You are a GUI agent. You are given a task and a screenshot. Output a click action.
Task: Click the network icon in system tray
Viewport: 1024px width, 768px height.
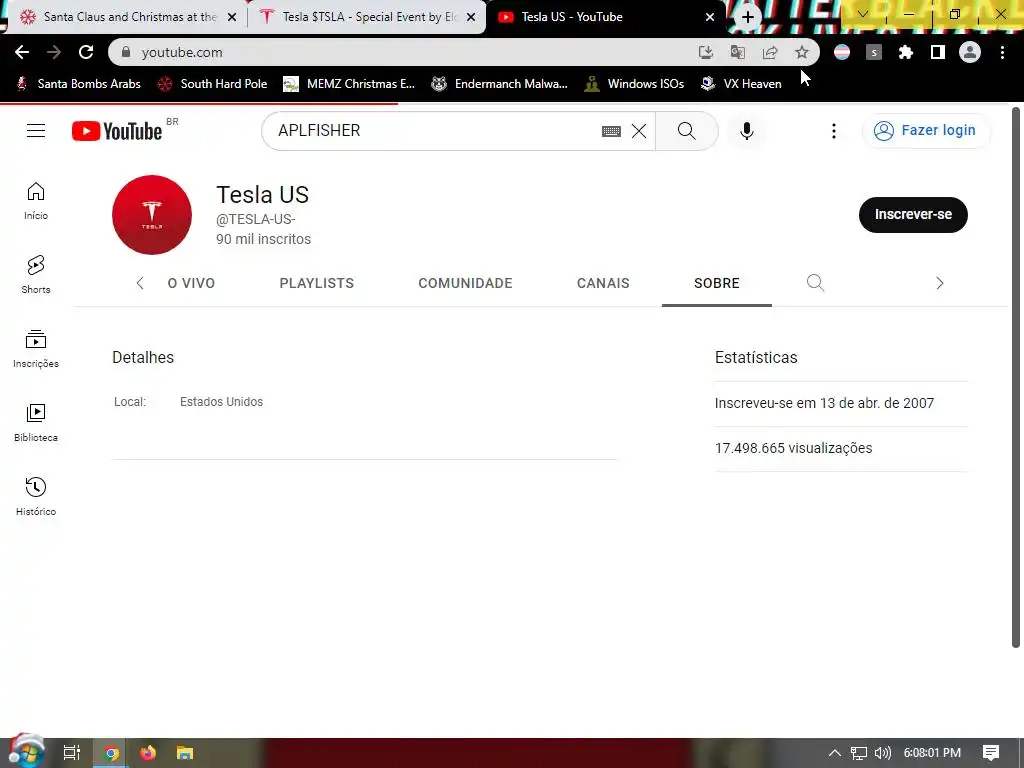[x=859, y=753]
